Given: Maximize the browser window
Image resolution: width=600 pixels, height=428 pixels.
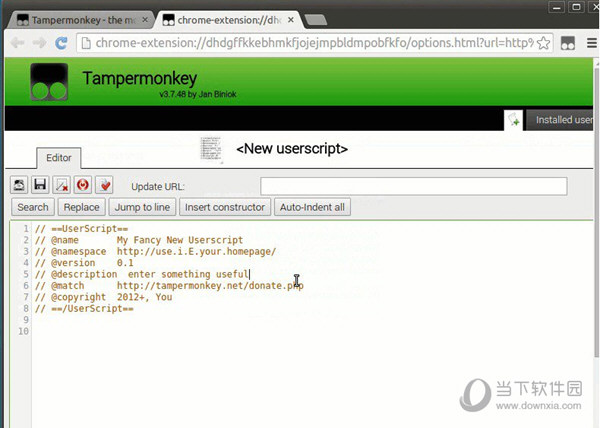Looking at the screenshot, I should click(576, 7).
